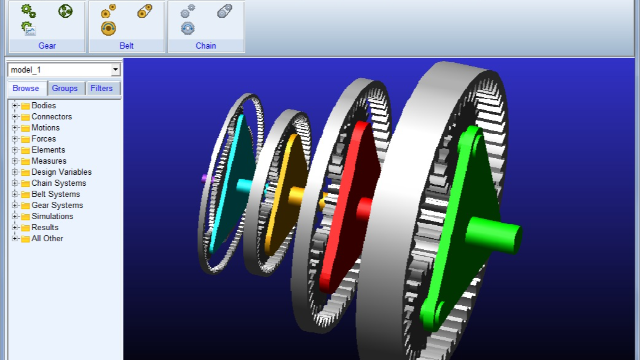Select the Results tree item
Image resolution: width=640 pixels, height=360 pixels.
click(45, 227)
